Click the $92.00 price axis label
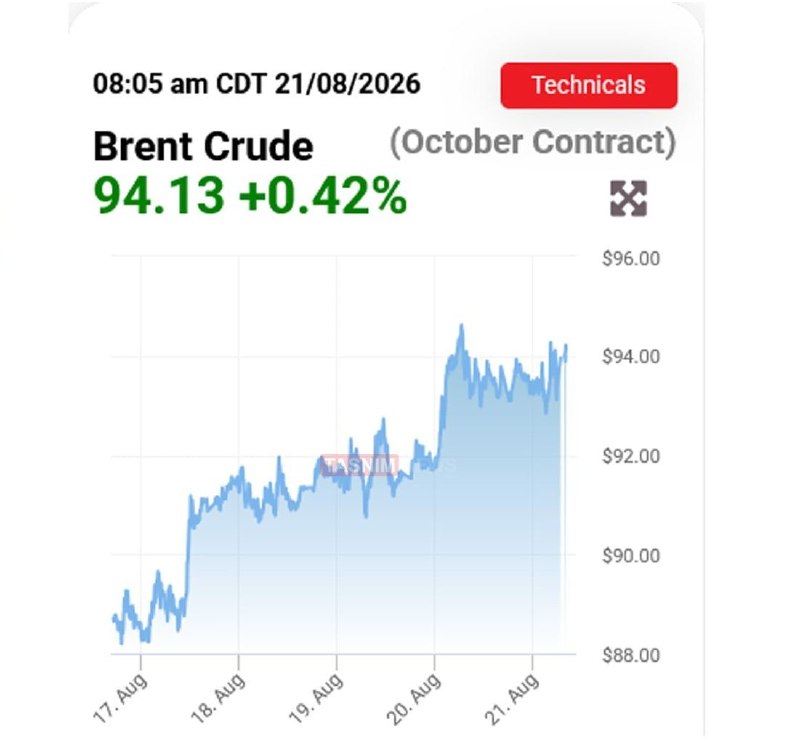Image resolution: width=800 pixels, height=741 pixels. (x=631, y=456)
